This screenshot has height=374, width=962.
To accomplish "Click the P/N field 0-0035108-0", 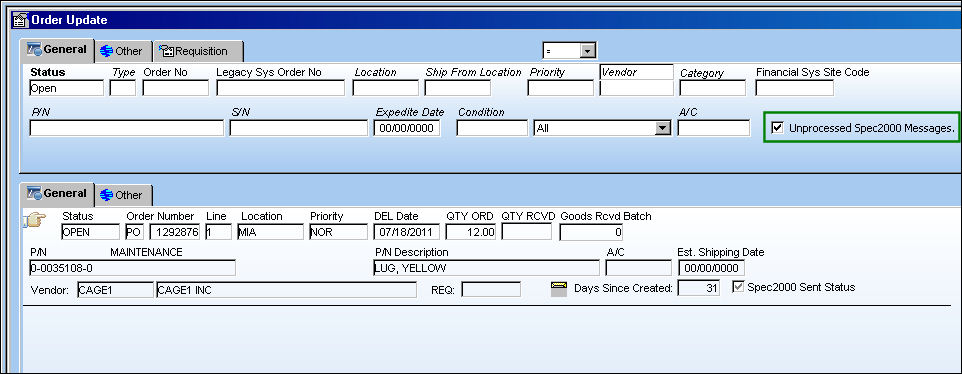I will (133, 268).
